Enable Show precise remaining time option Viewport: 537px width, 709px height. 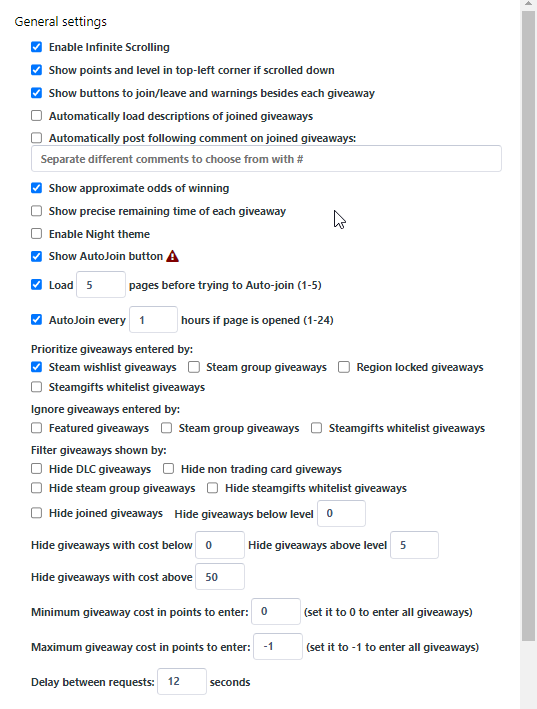pyautogui.click(x=37, y=211)
